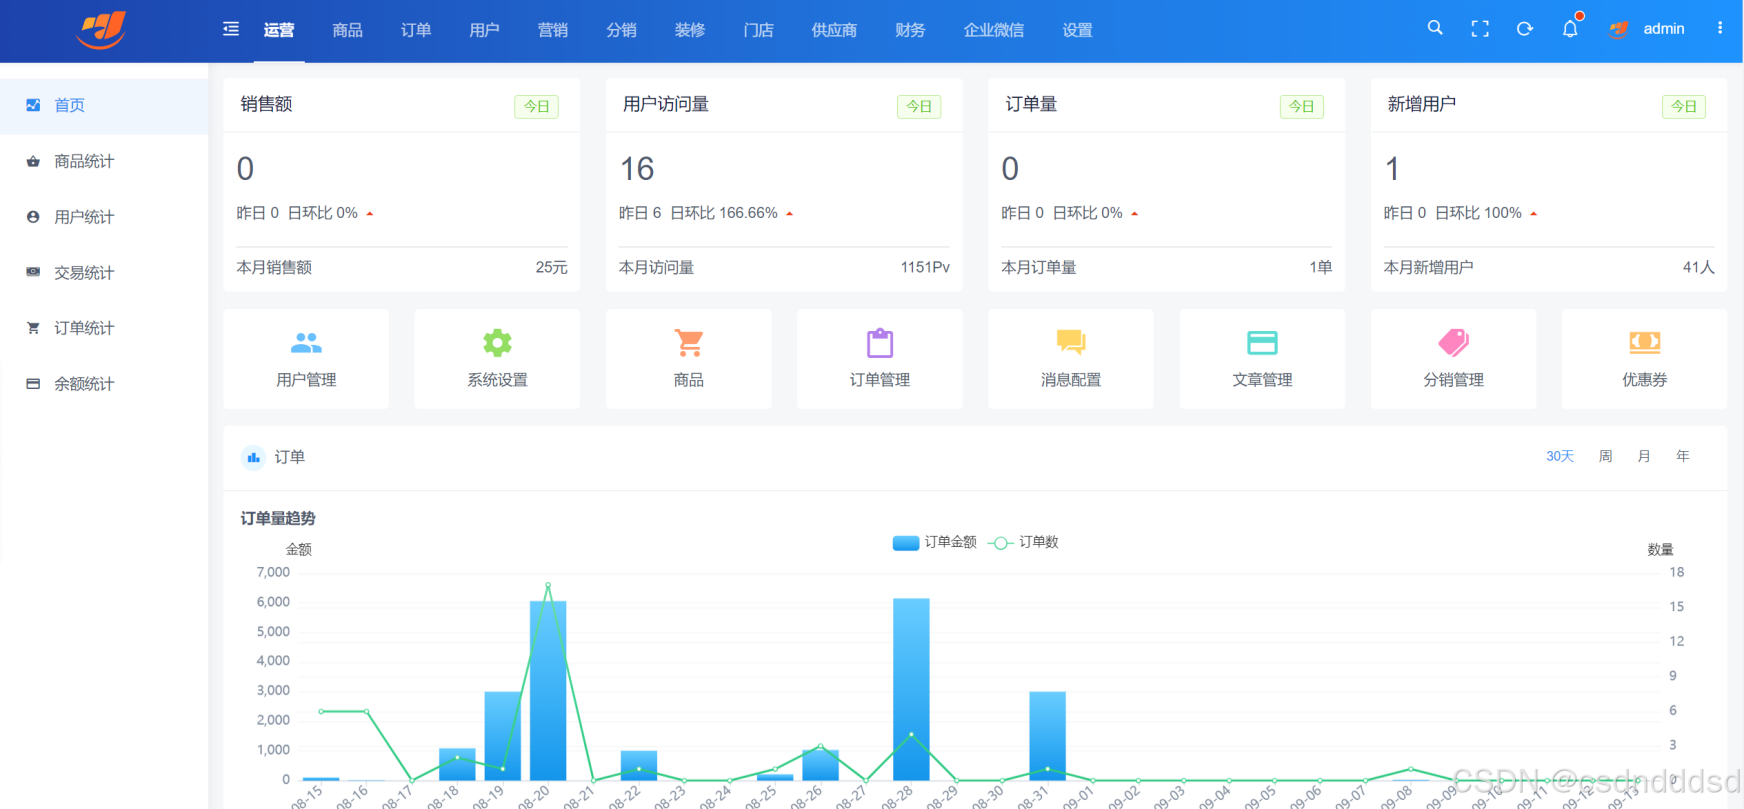The width and height of the screenshot is (1744, 809).
Task: Open the 分销 top menu
Action: pyautogui.click(x=621, y=30)
